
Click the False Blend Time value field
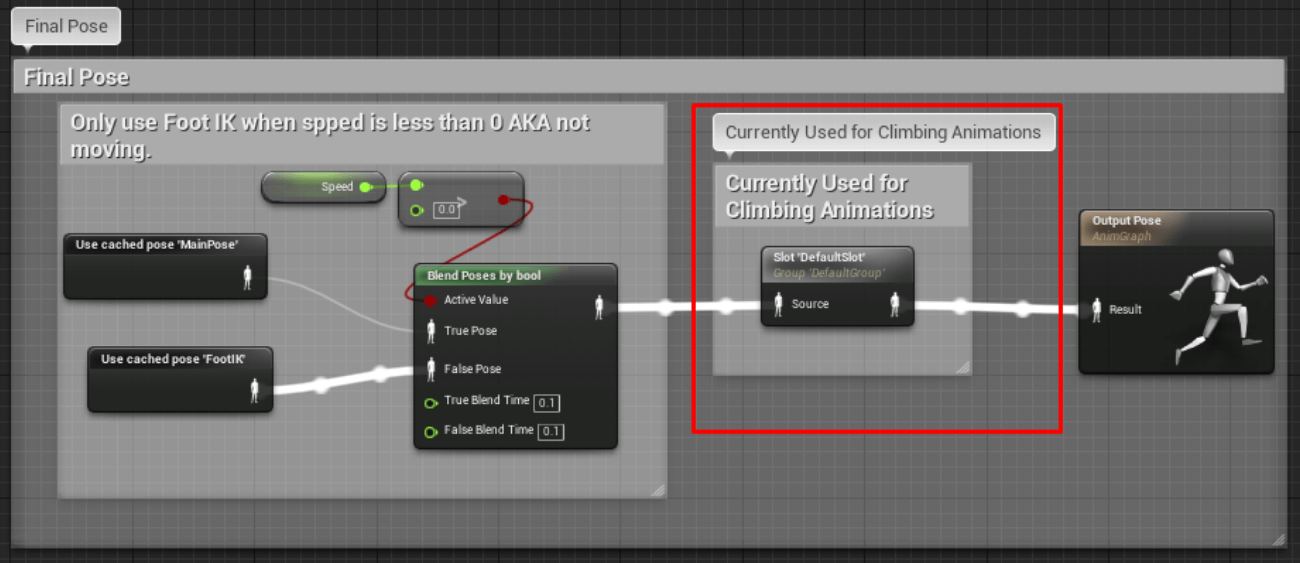point(551,432)
